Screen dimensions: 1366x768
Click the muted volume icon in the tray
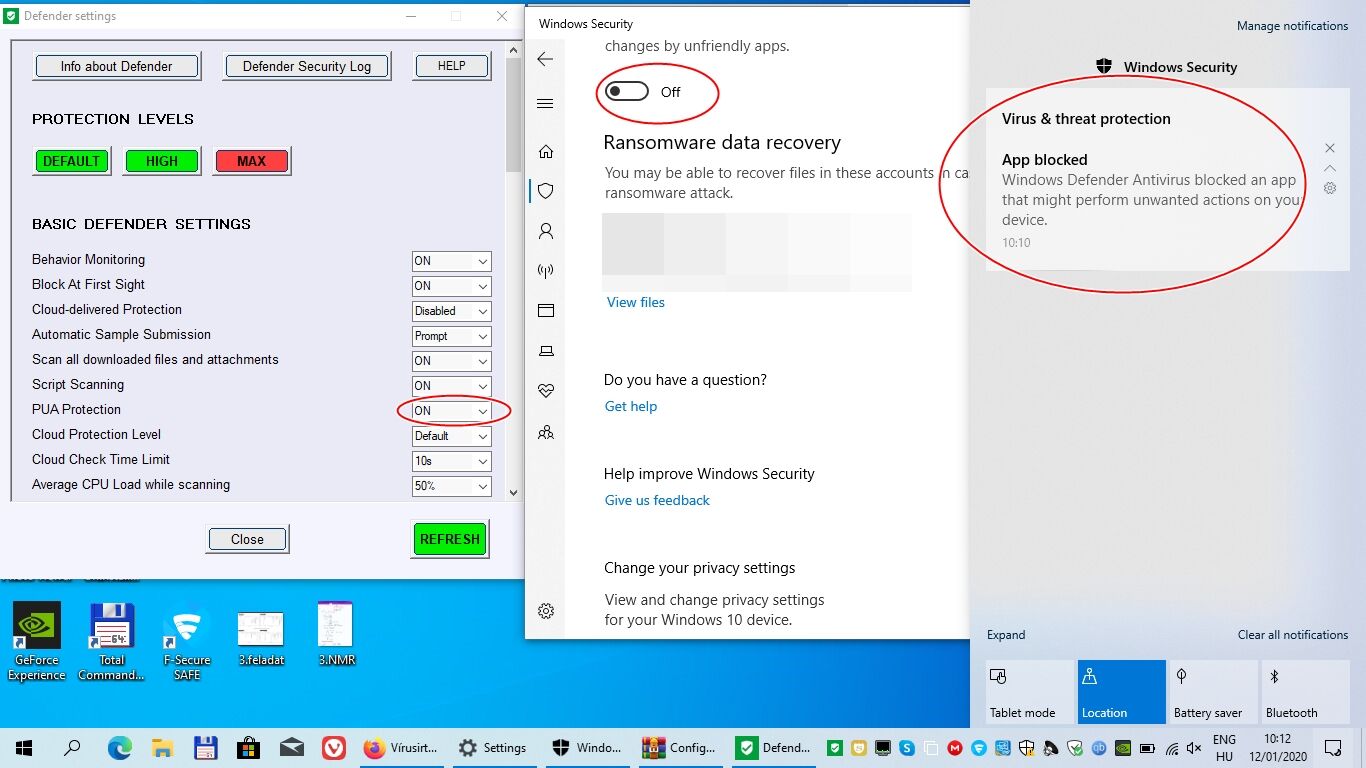coord(1195,747)
